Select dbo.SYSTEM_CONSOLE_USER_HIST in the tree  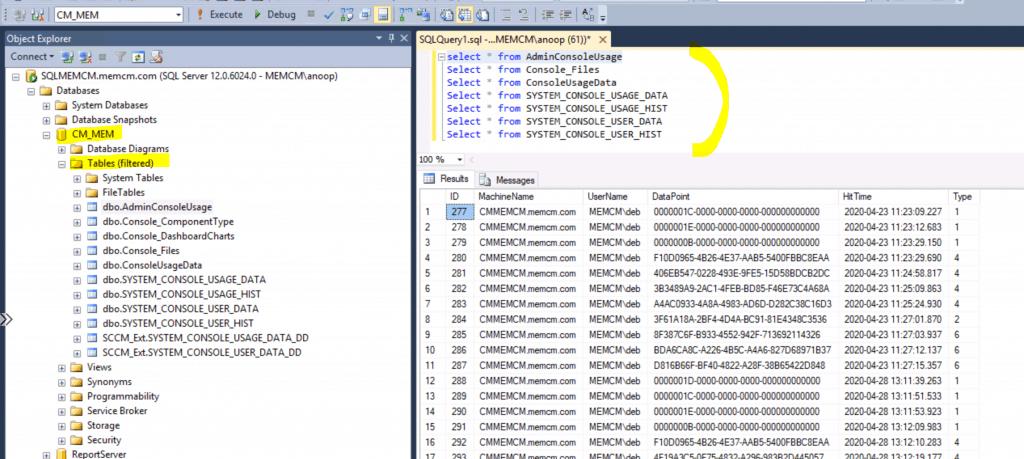click(x=178, y=323)
